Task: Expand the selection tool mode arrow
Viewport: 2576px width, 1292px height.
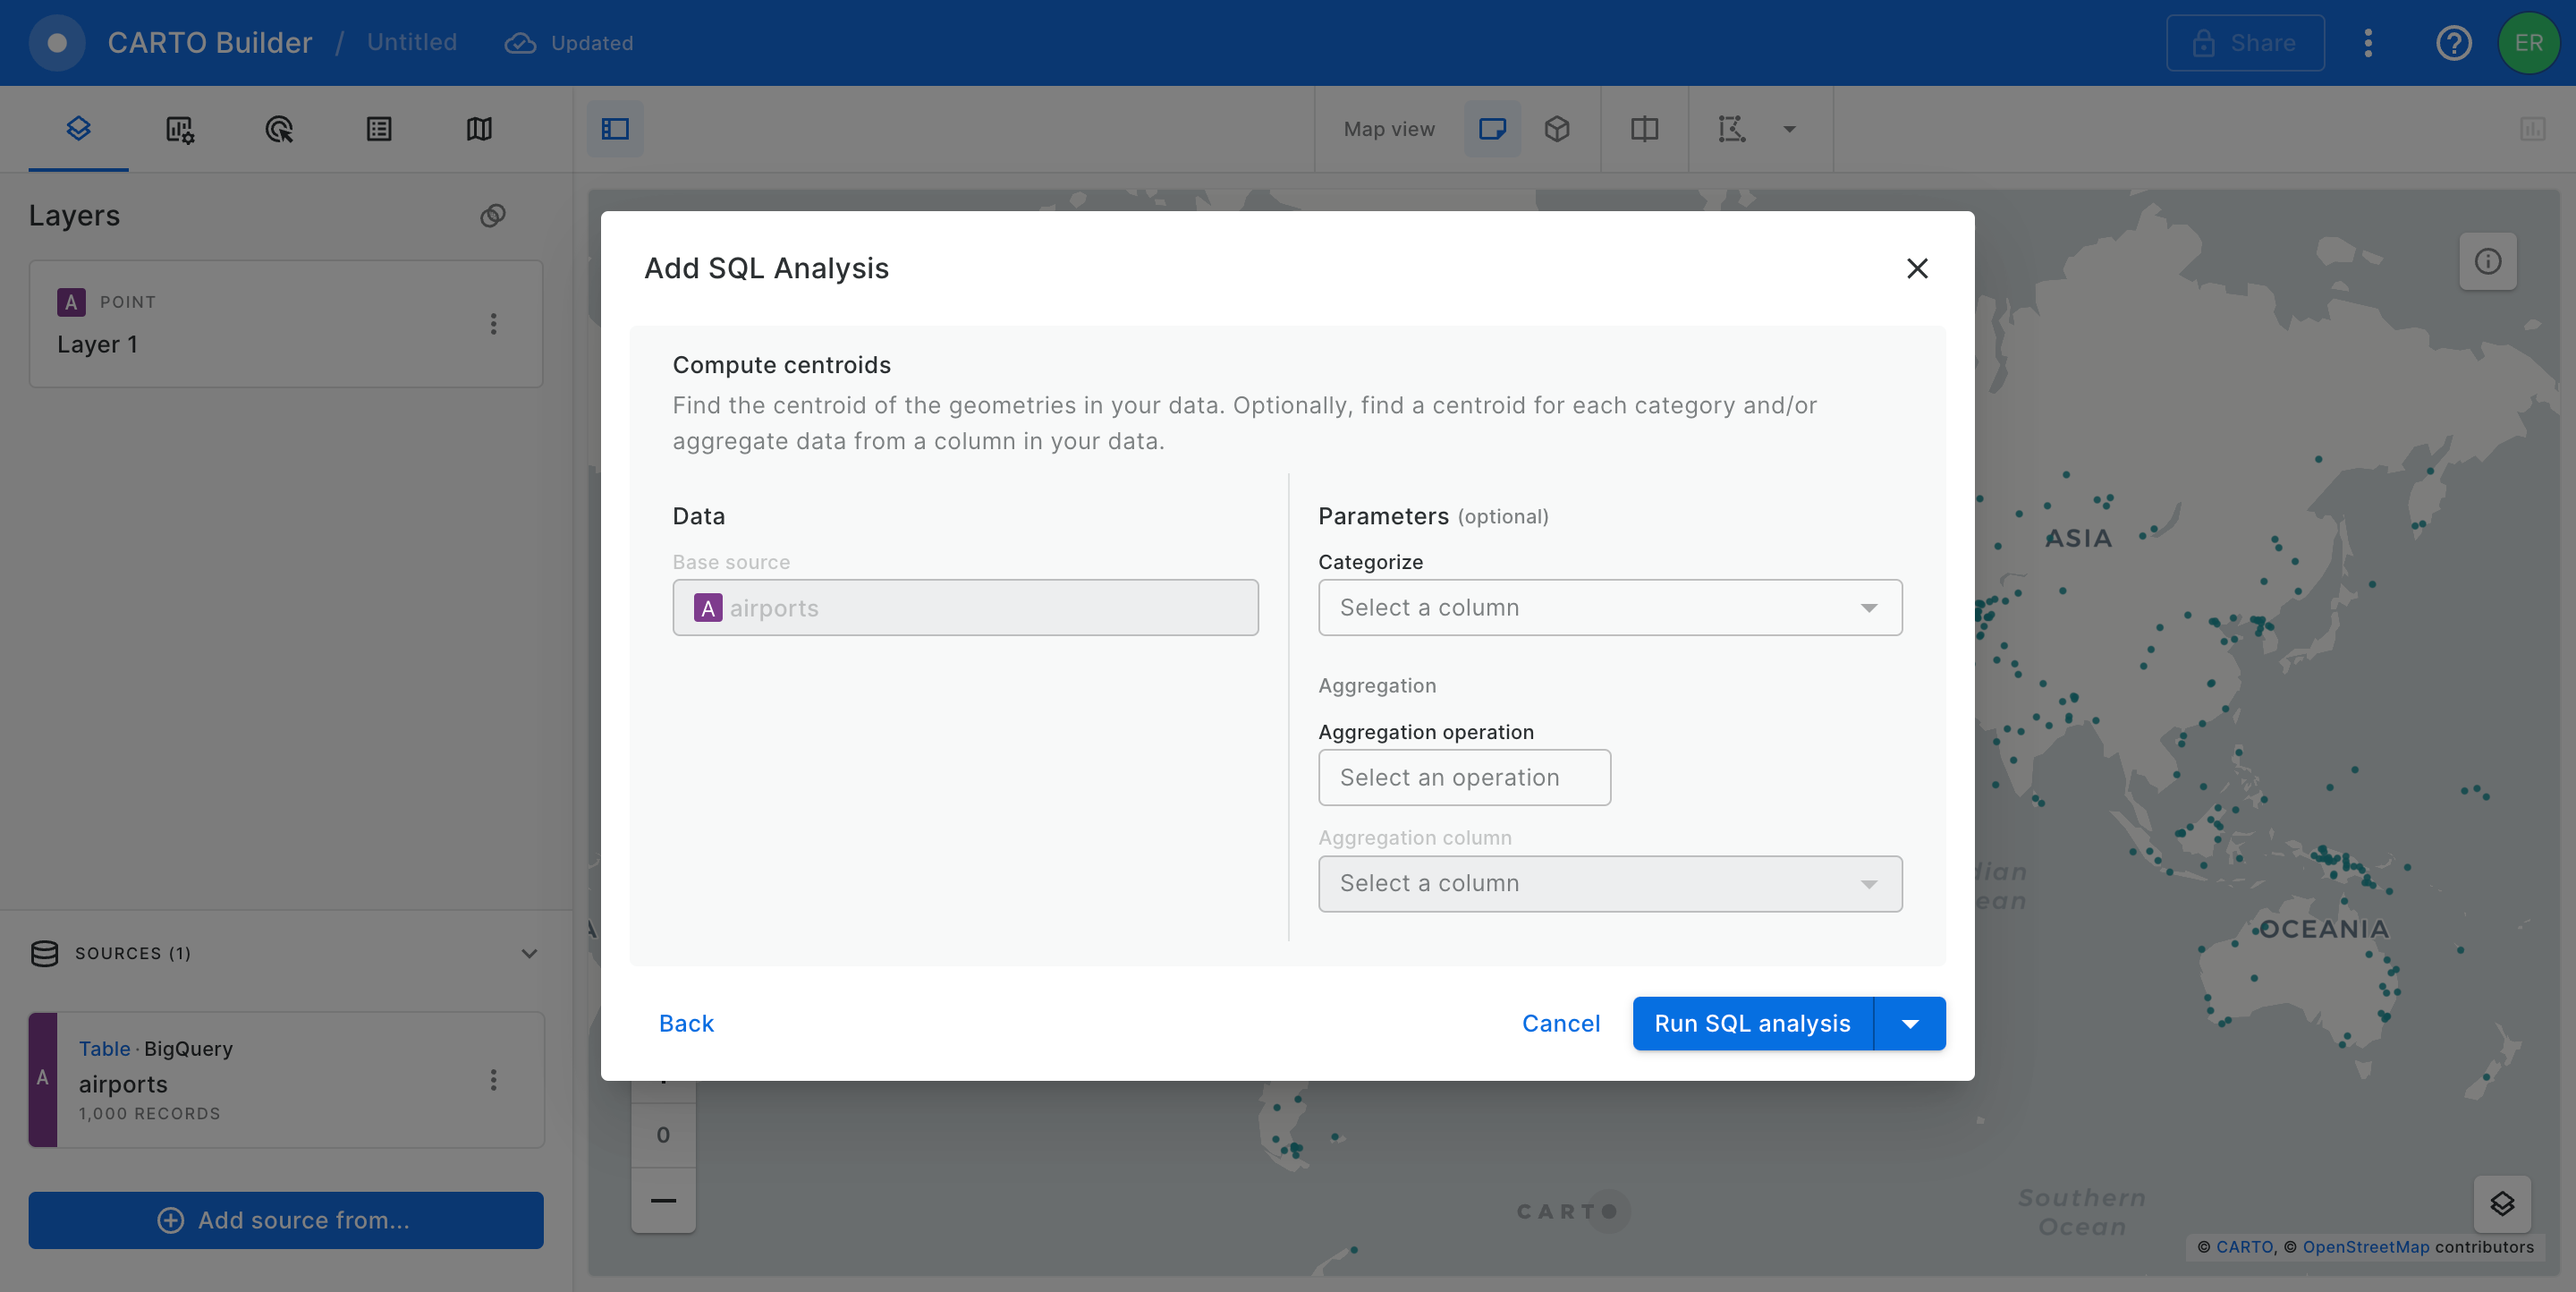Action: (1790, 129)
